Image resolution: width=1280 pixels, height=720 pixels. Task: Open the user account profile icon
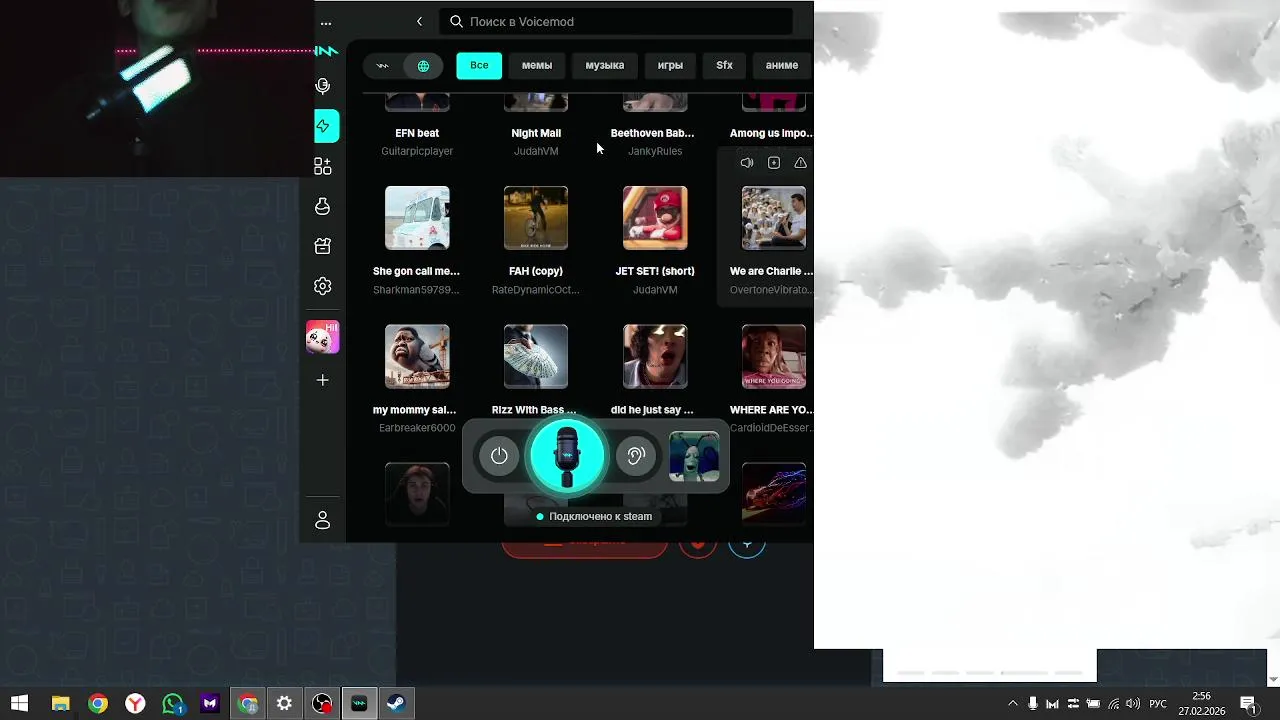pos(322,521)
